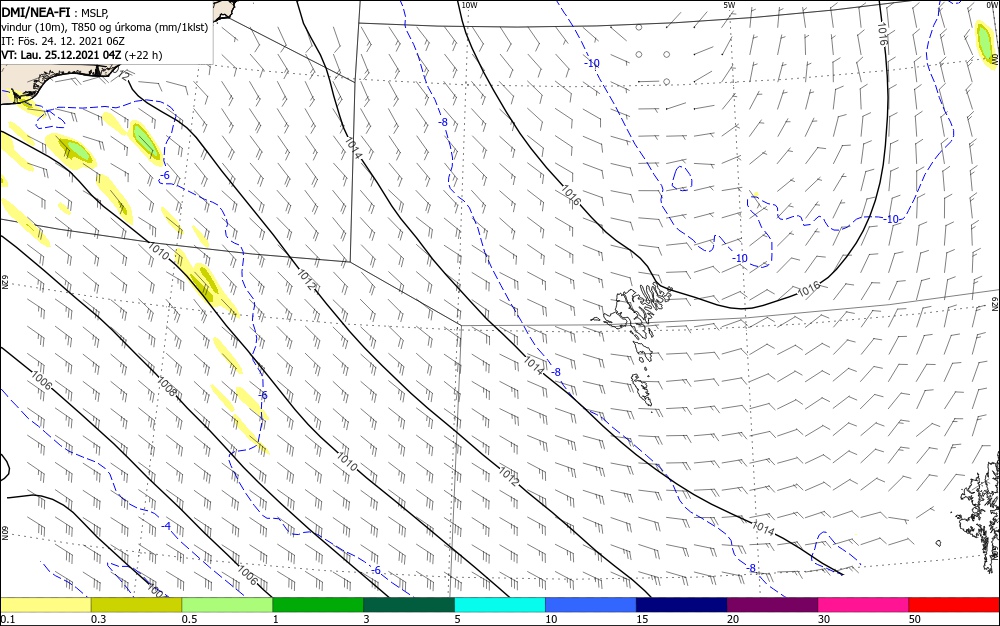This screenshot has height=626, width=1000.
Task: Select the red 50+ legend swatch
Action: coord(954,605)
